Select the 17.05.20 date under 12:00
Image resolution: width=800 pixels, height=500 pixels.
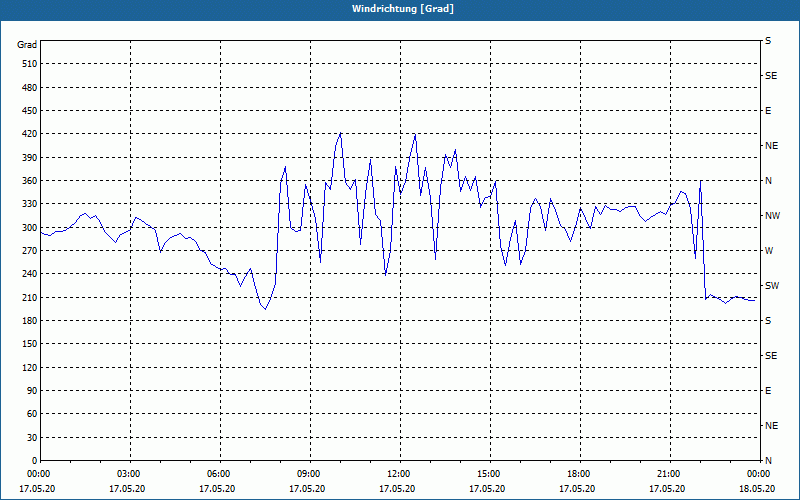(x=397, y=488)
